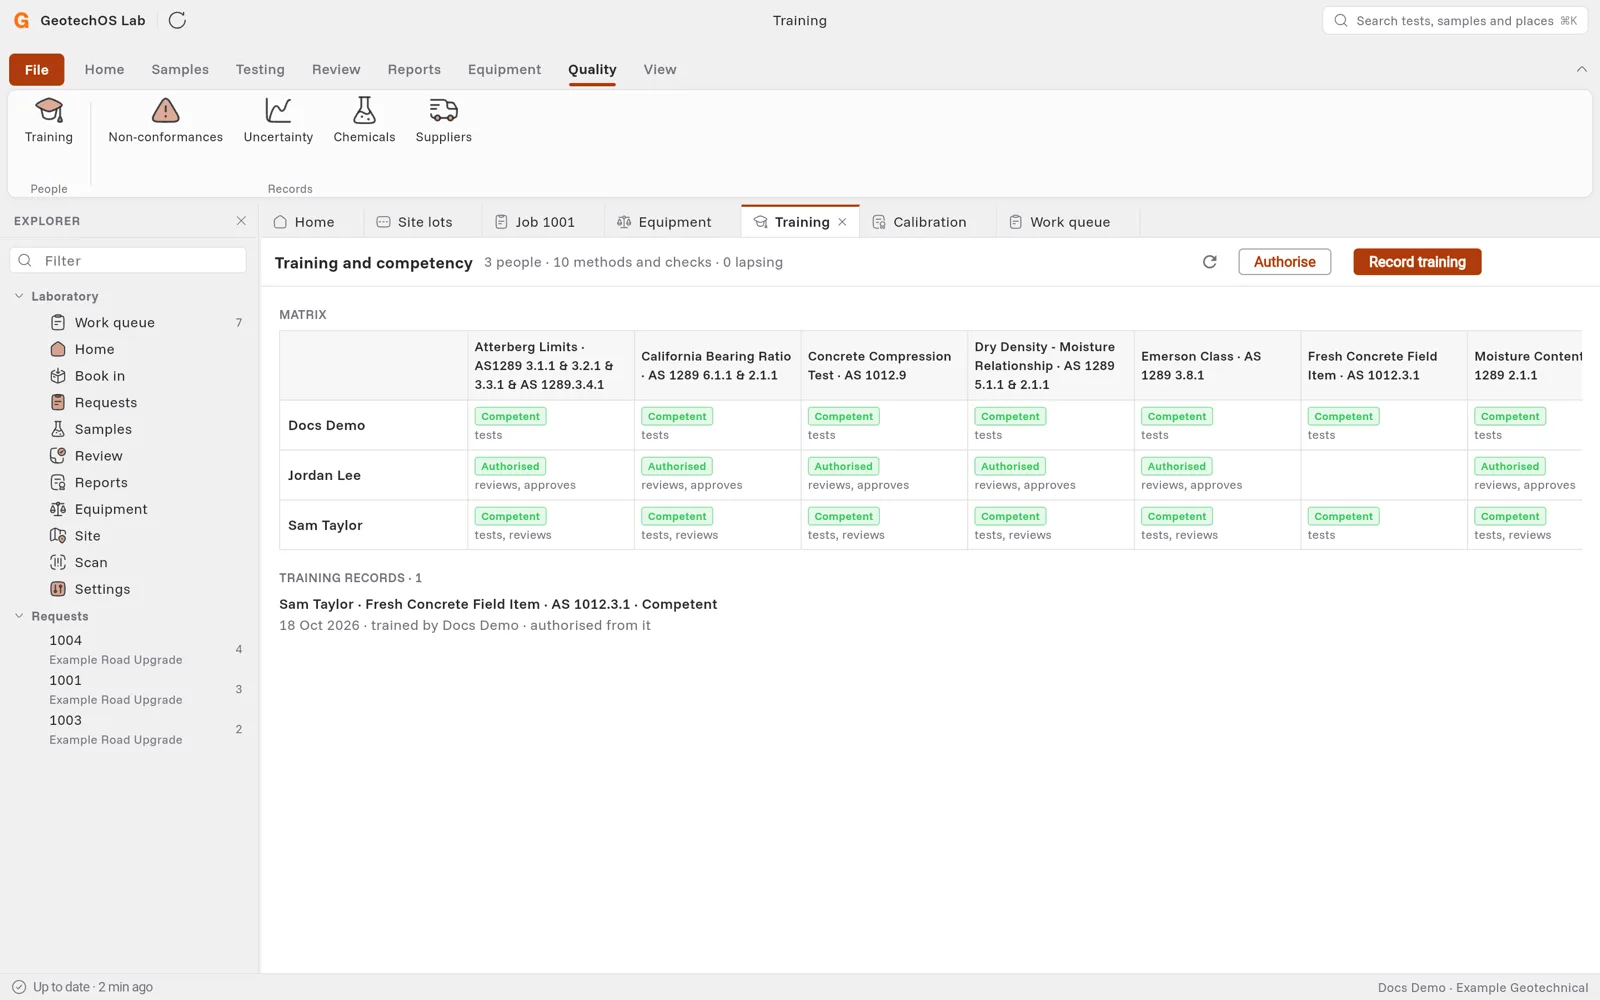Screen dimensions: 1600x1000
Task: Focus the Explorer Filter field
Action: tap(128, 261)
